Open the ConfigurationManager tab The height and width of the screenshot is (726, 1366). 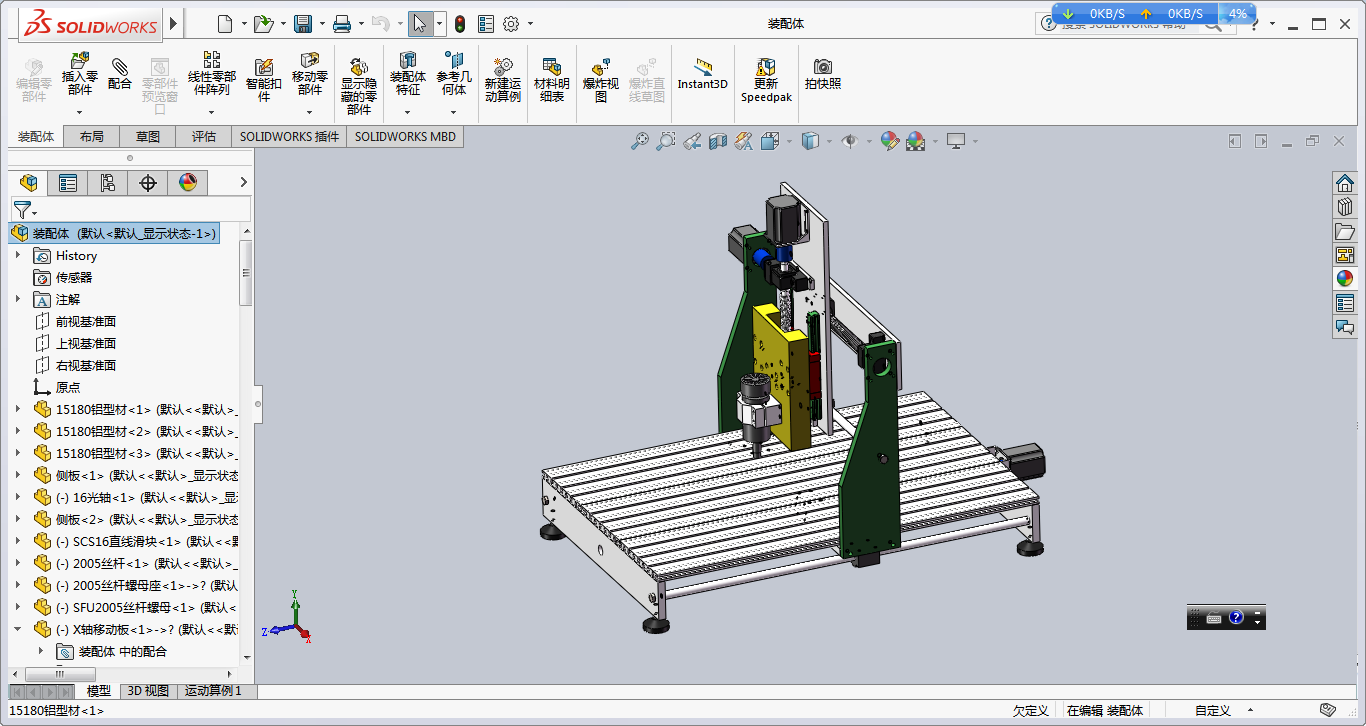108,182
